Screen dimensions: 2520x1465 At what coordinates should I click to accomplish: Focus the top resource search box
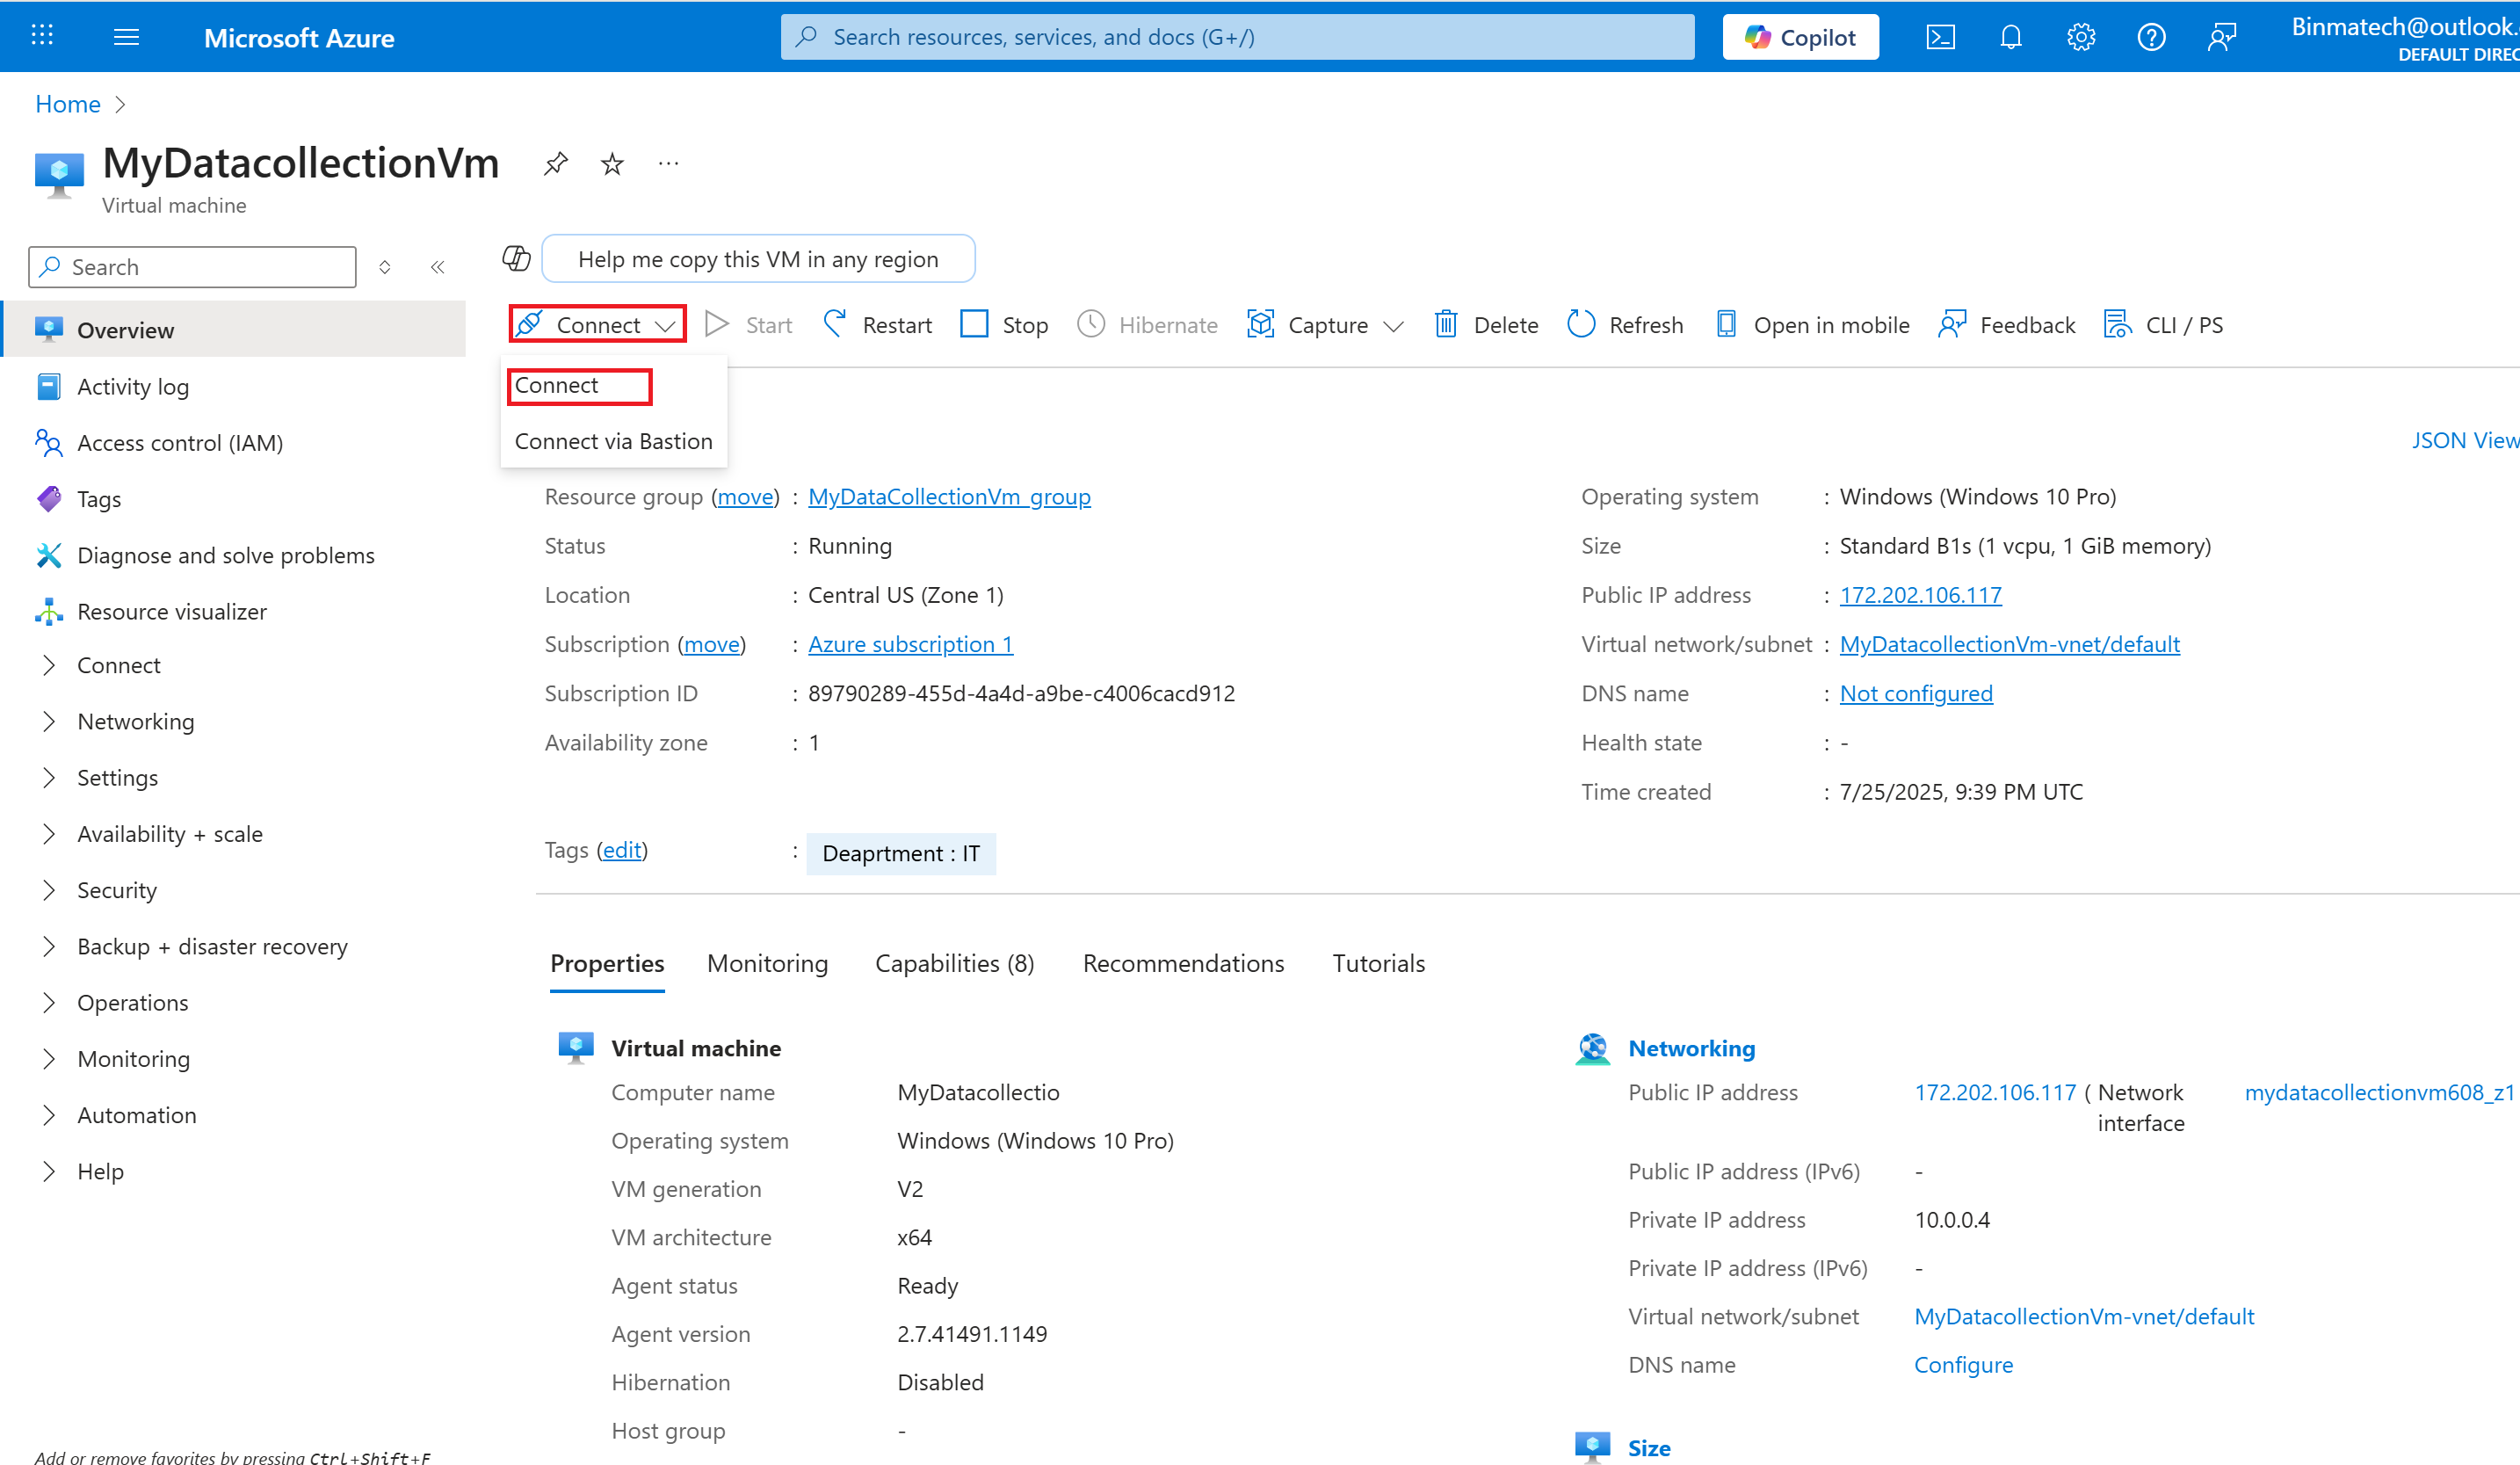tap(1236, 38)
